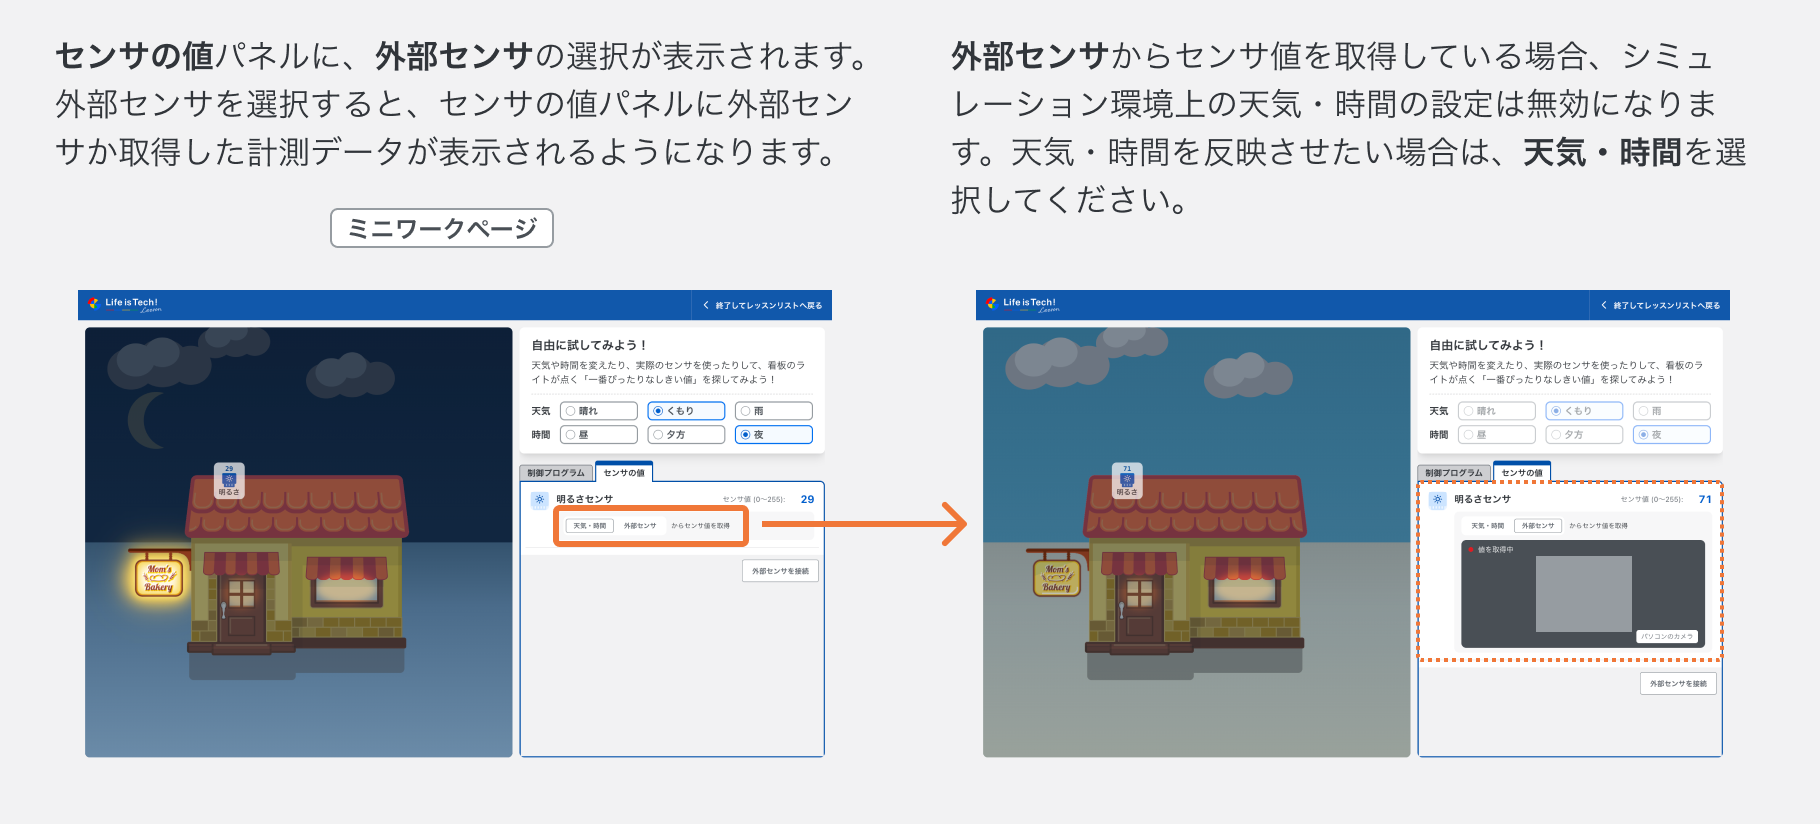Screen dimensions: 1820x824
Task: Open the パソコンのカメラ source selector
Action: [x=1667, y=636]
